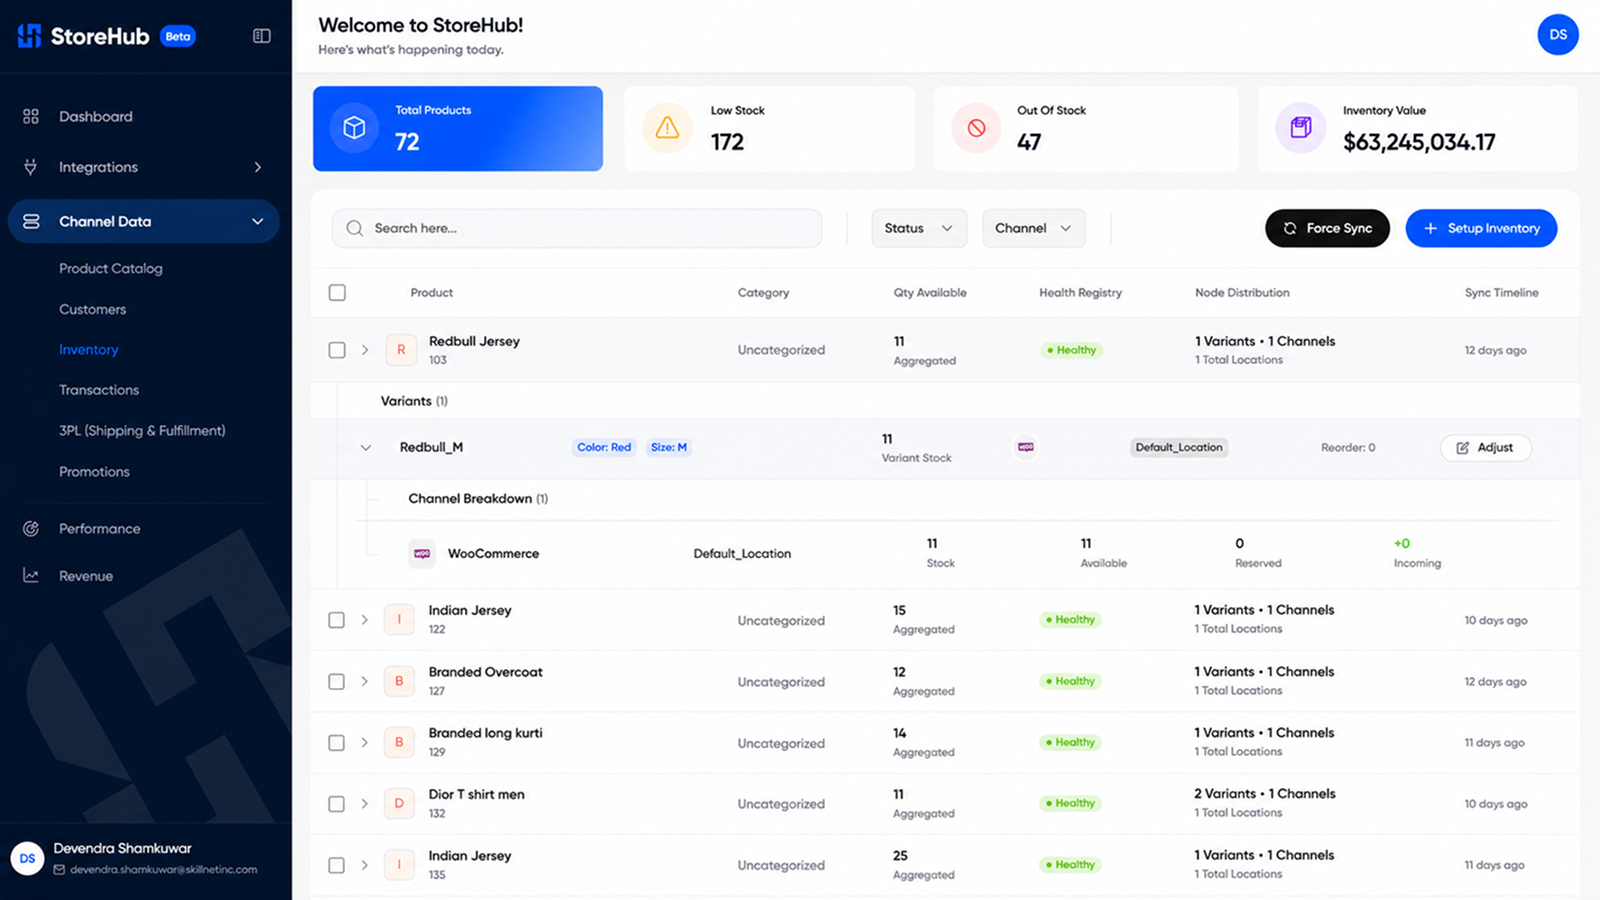Open the Status filter dropdown
The image size is (1600, 900).
(919, 228)
